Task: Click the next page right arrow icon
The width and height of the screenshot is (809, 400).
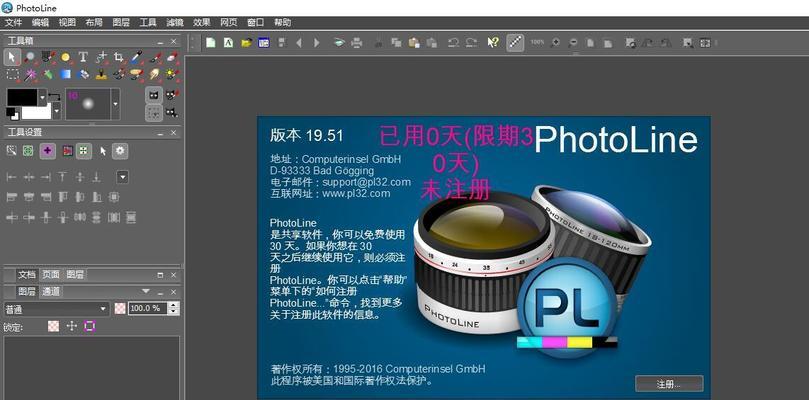Action: tap(317, 43)
